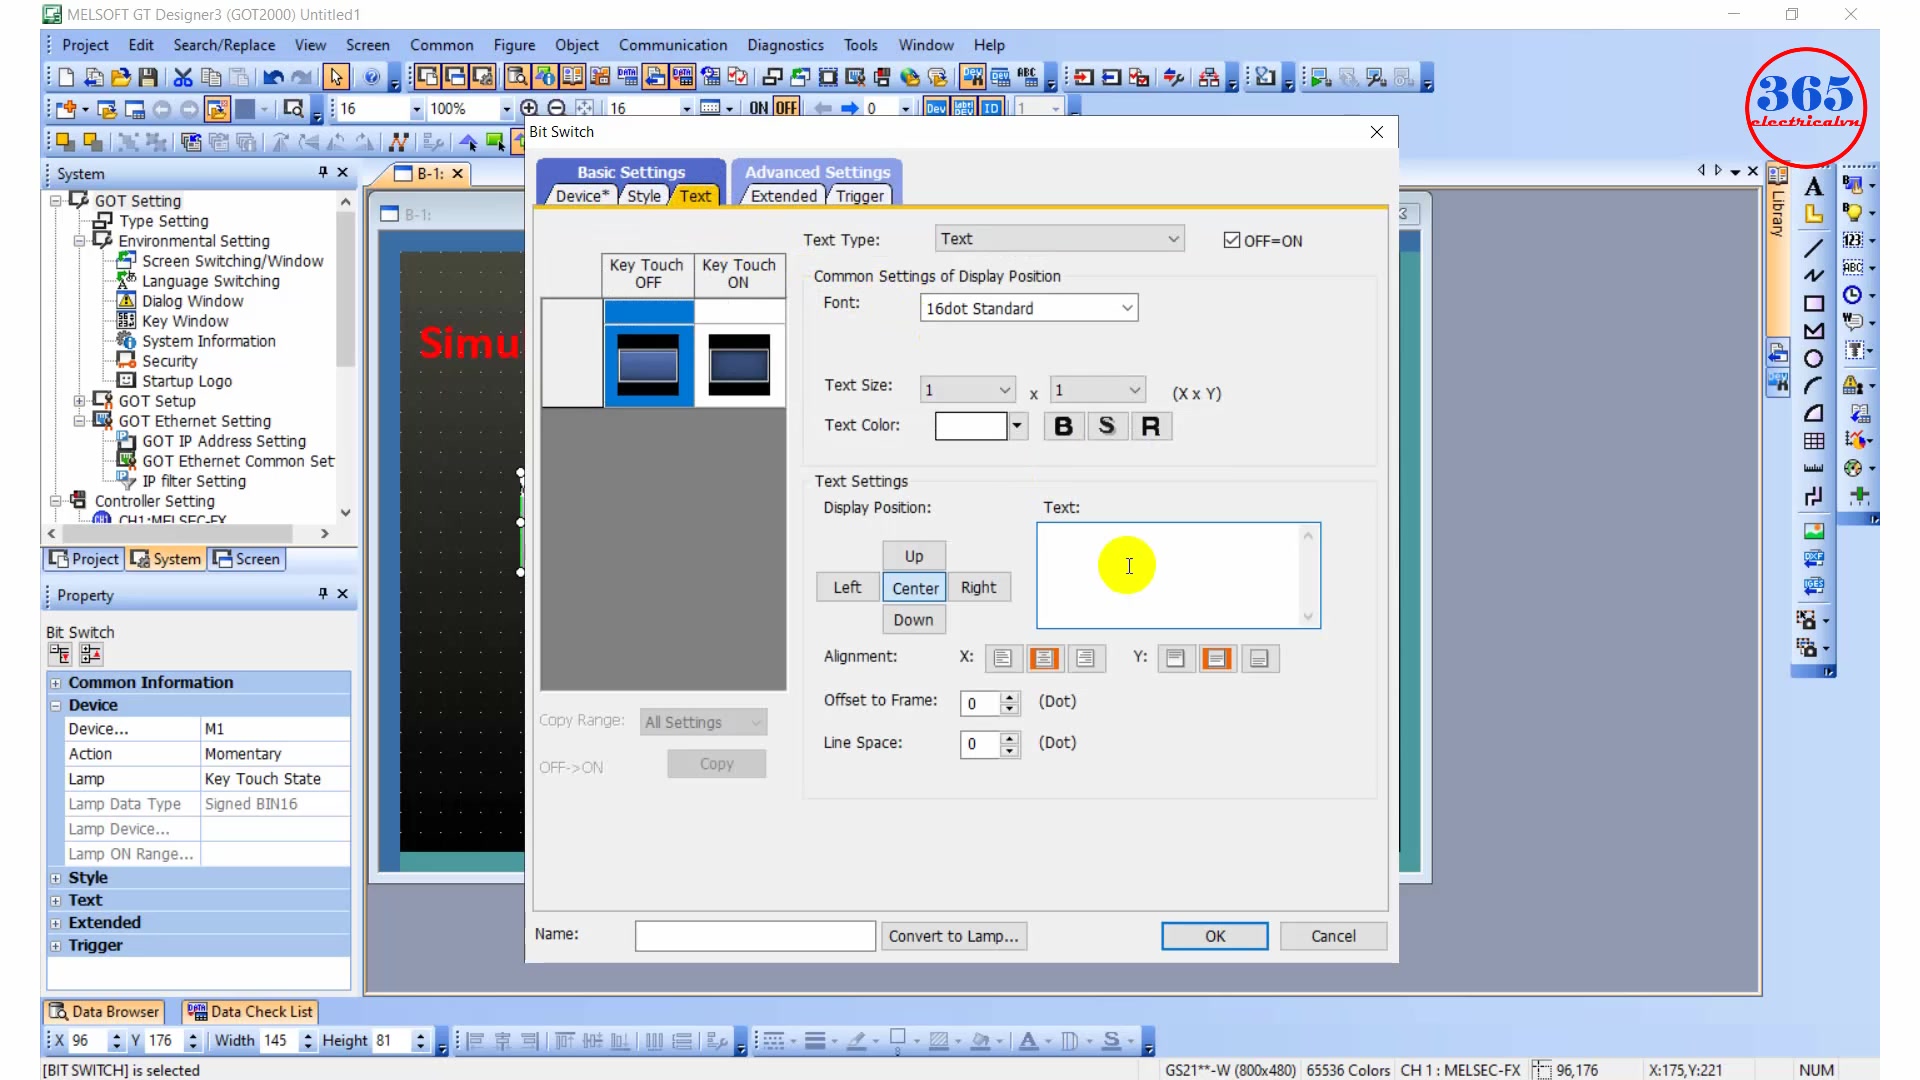Click Convert to Lamp button

pos(953,936)
